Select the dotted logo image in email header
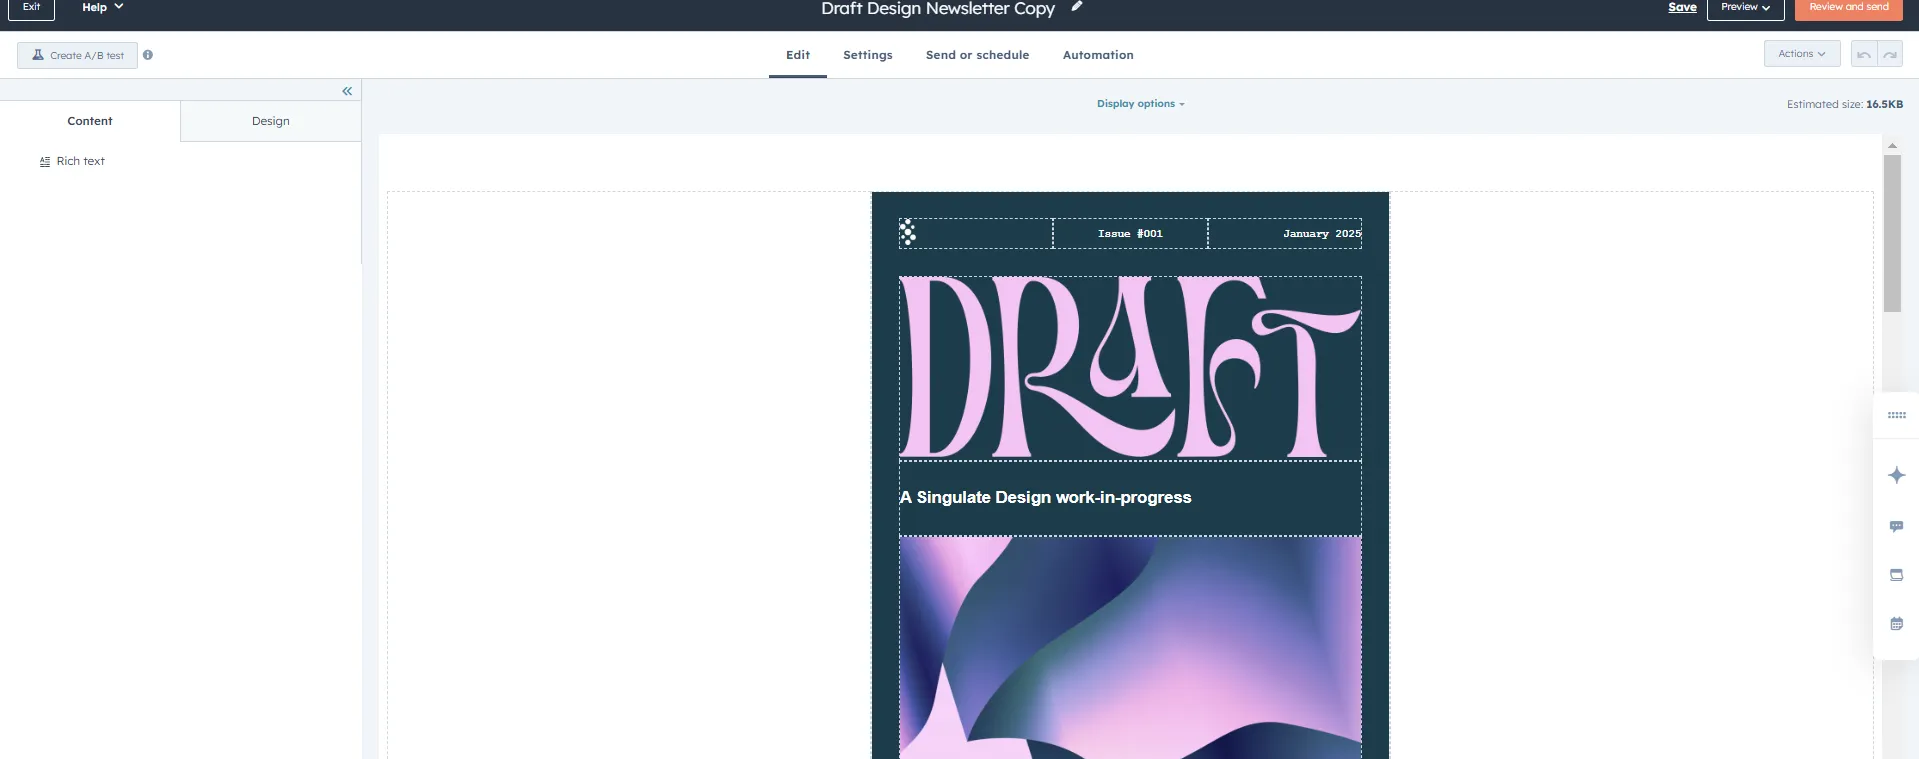 (x=907, y=233)
